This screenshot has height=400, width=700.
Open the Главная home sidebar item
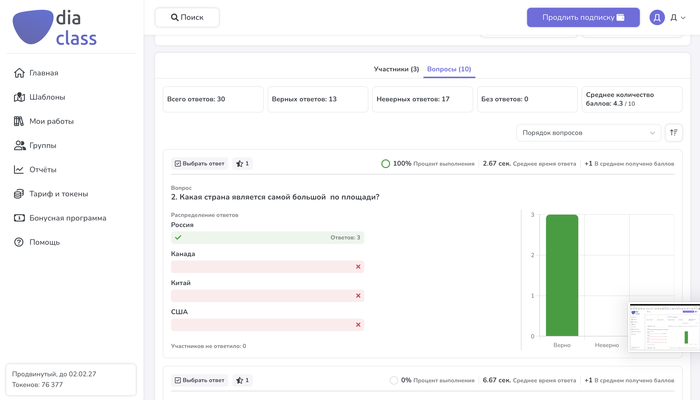click(x=36, y=73)
